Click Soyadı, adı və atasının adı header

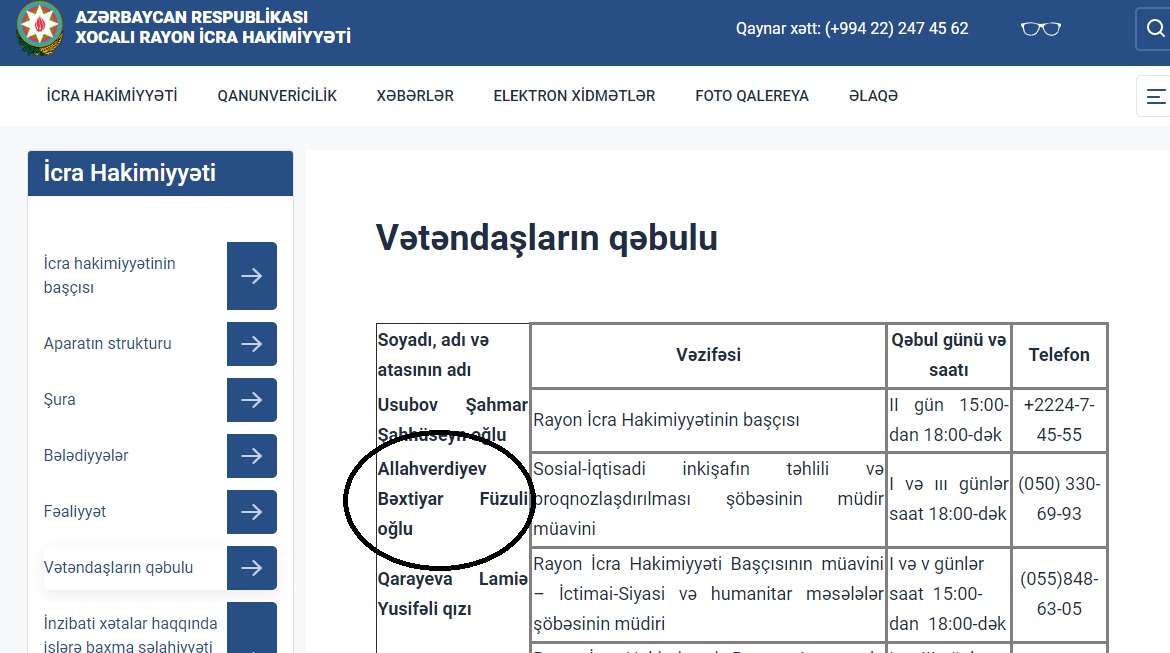point(453,355)
